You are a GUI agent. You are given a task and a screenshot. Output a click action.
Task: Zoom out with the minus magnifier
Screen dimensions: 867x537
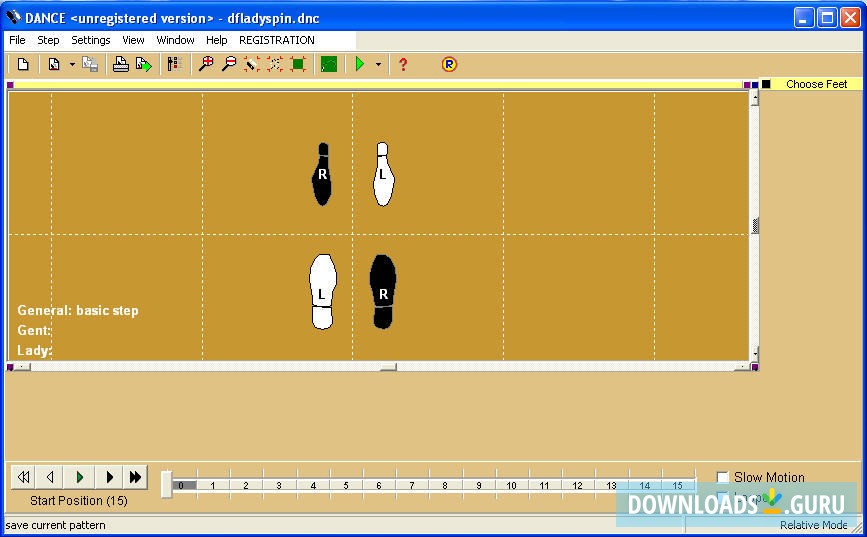coord(229,65)
